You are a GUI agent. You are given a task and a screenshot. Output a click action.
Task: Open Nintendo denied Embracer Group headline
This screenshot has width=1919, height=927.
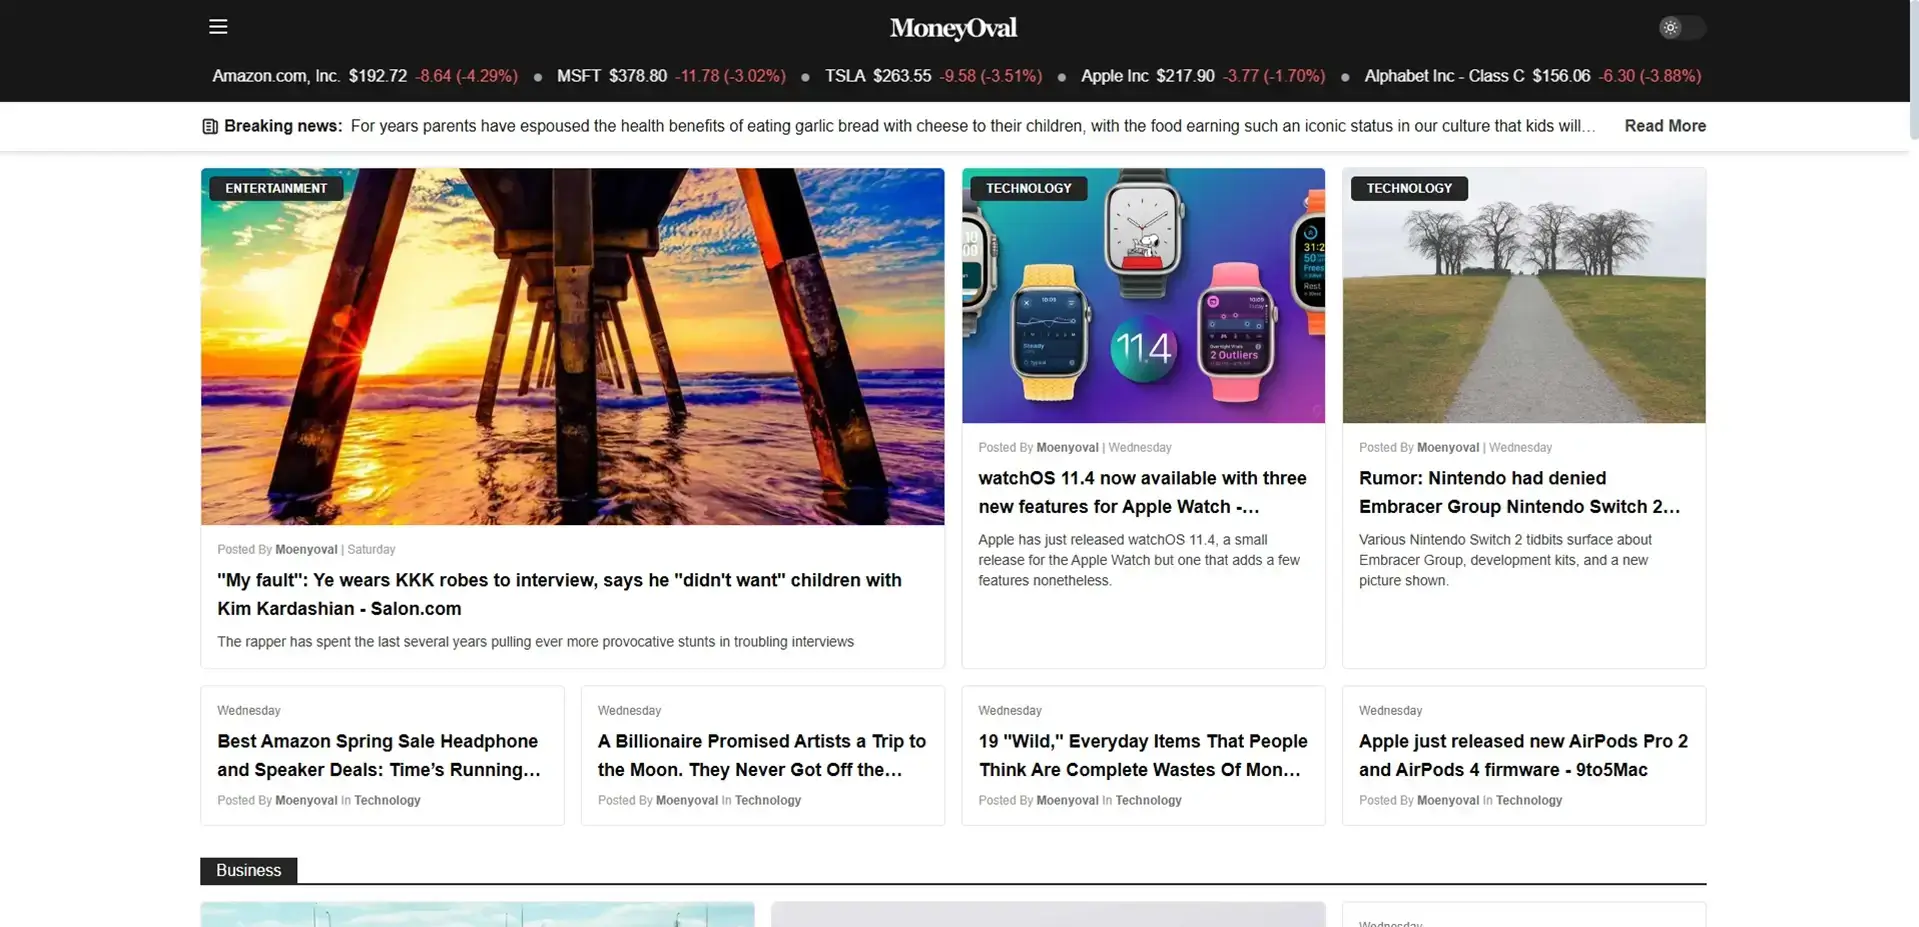(x=1518, y=492)
